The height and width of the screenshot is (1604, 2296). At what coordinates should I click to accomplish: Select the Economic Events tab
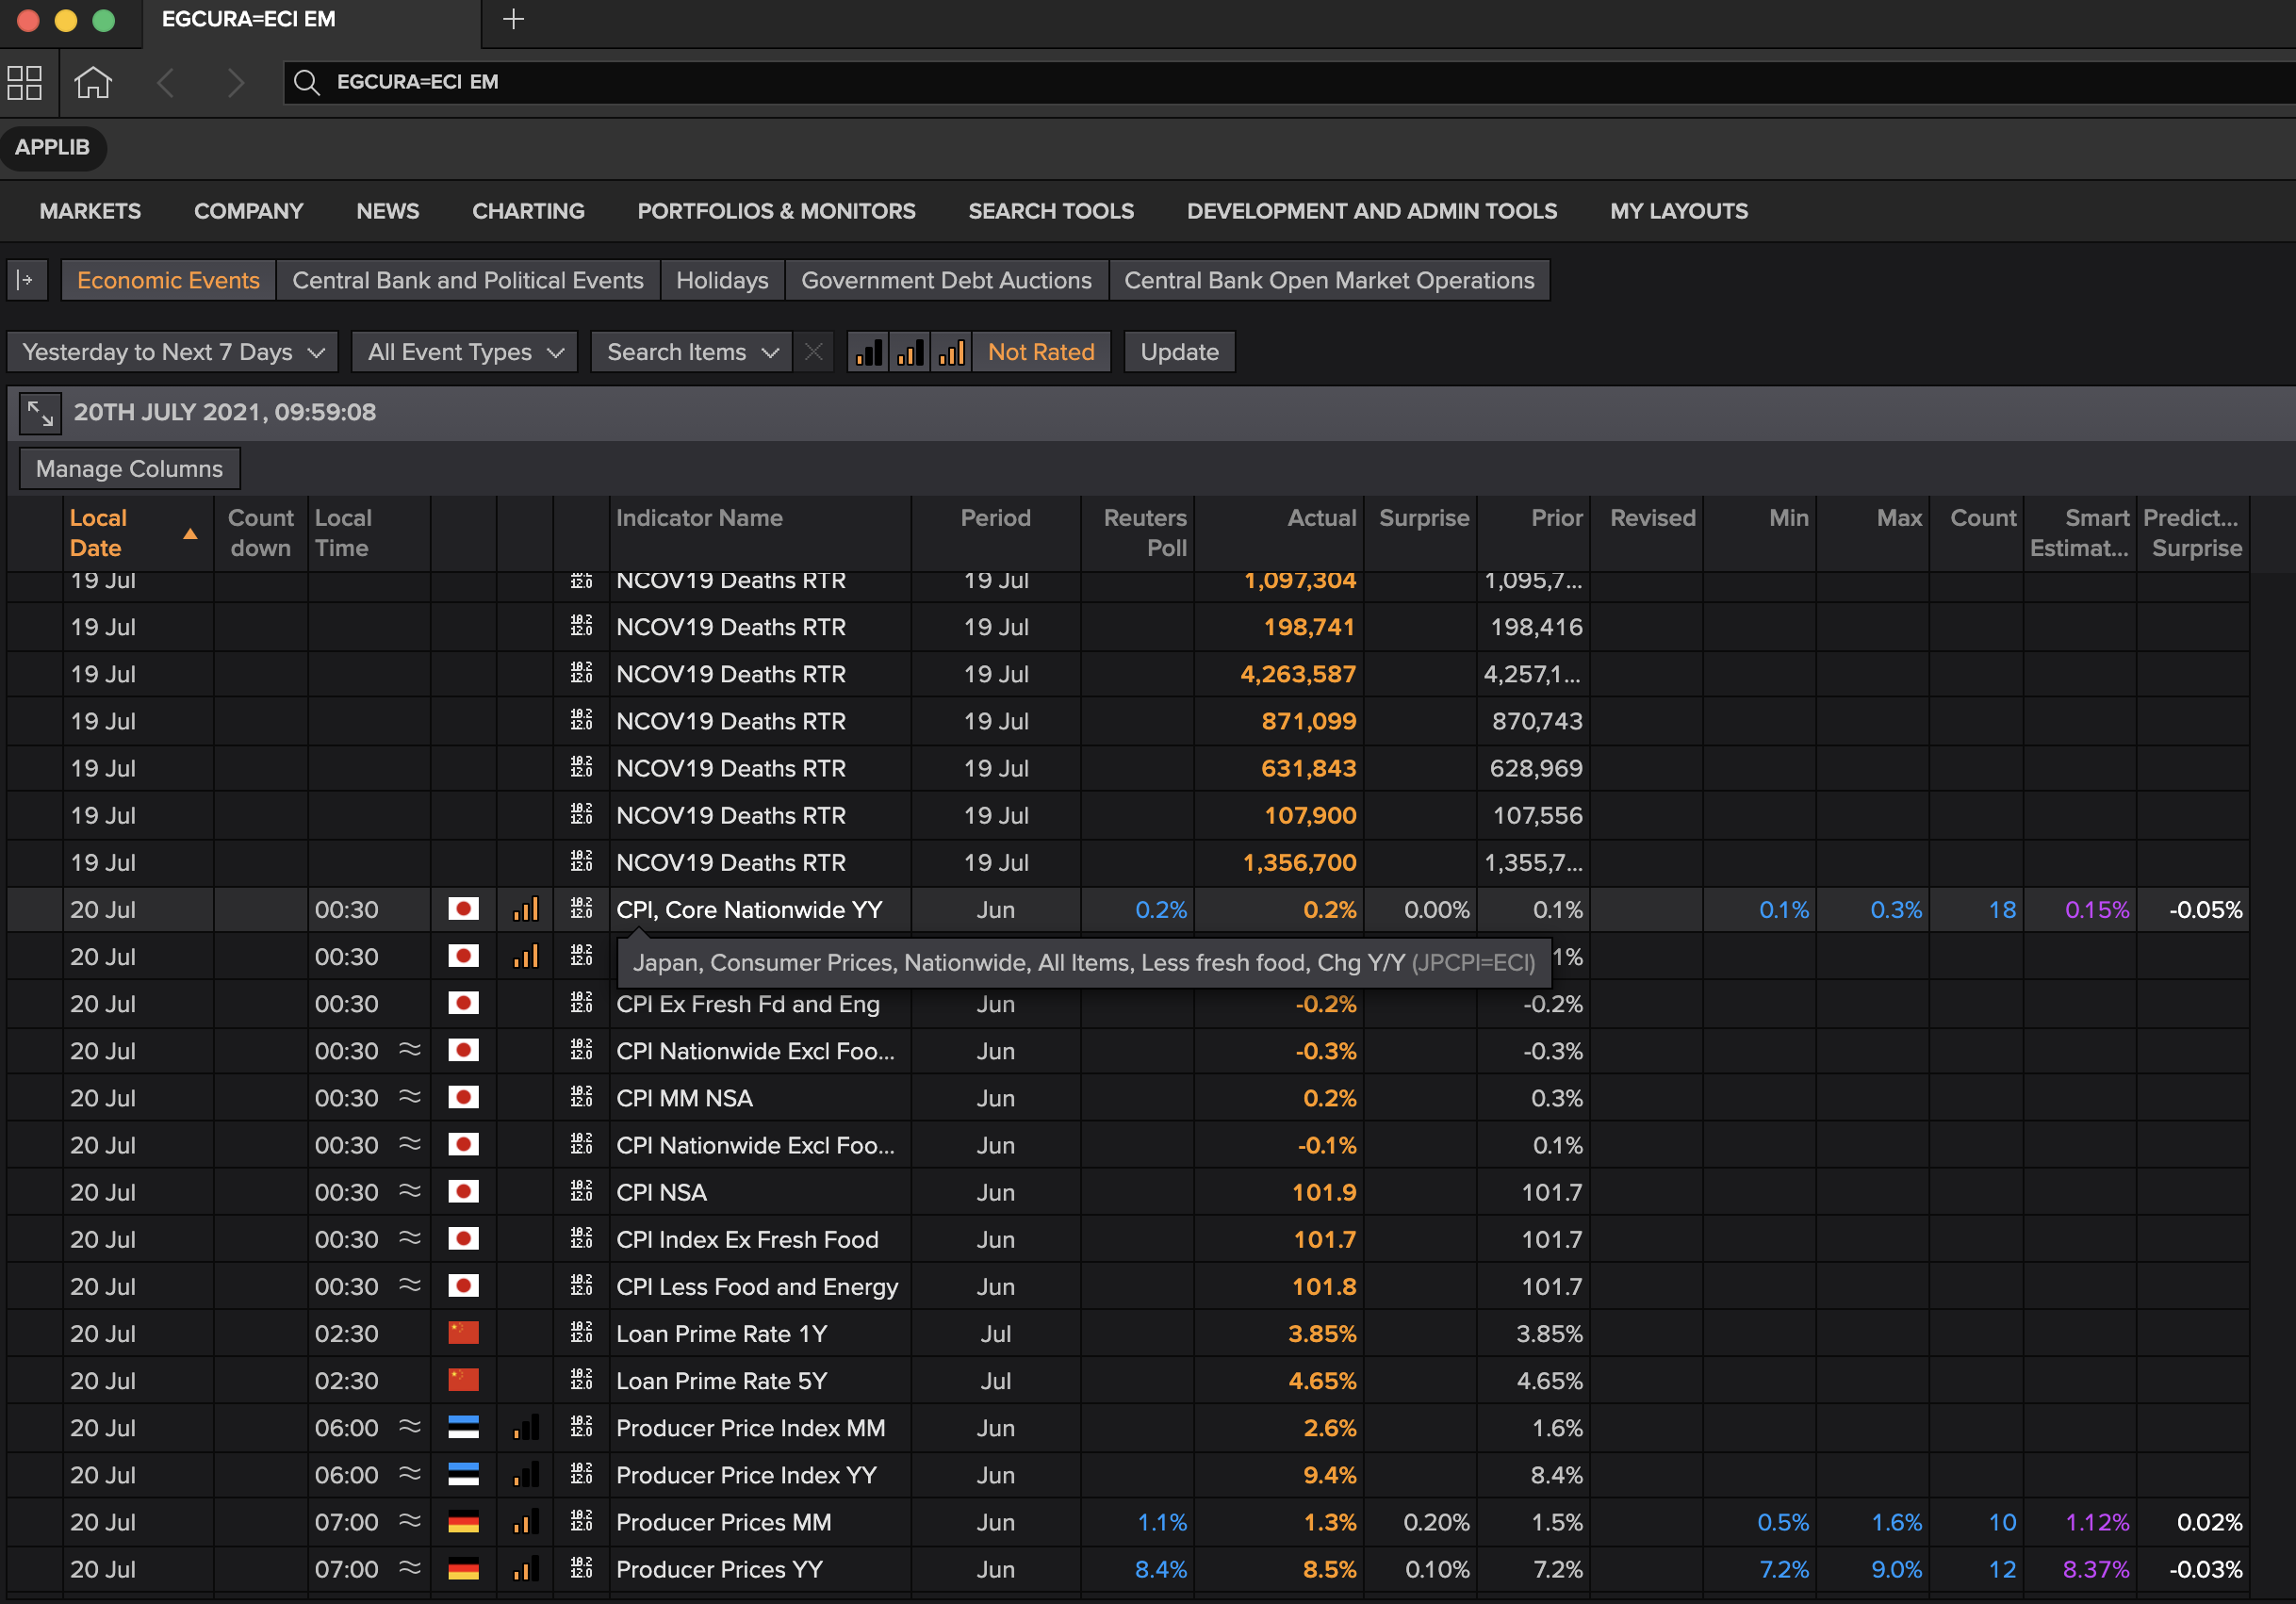click(168, 280)
